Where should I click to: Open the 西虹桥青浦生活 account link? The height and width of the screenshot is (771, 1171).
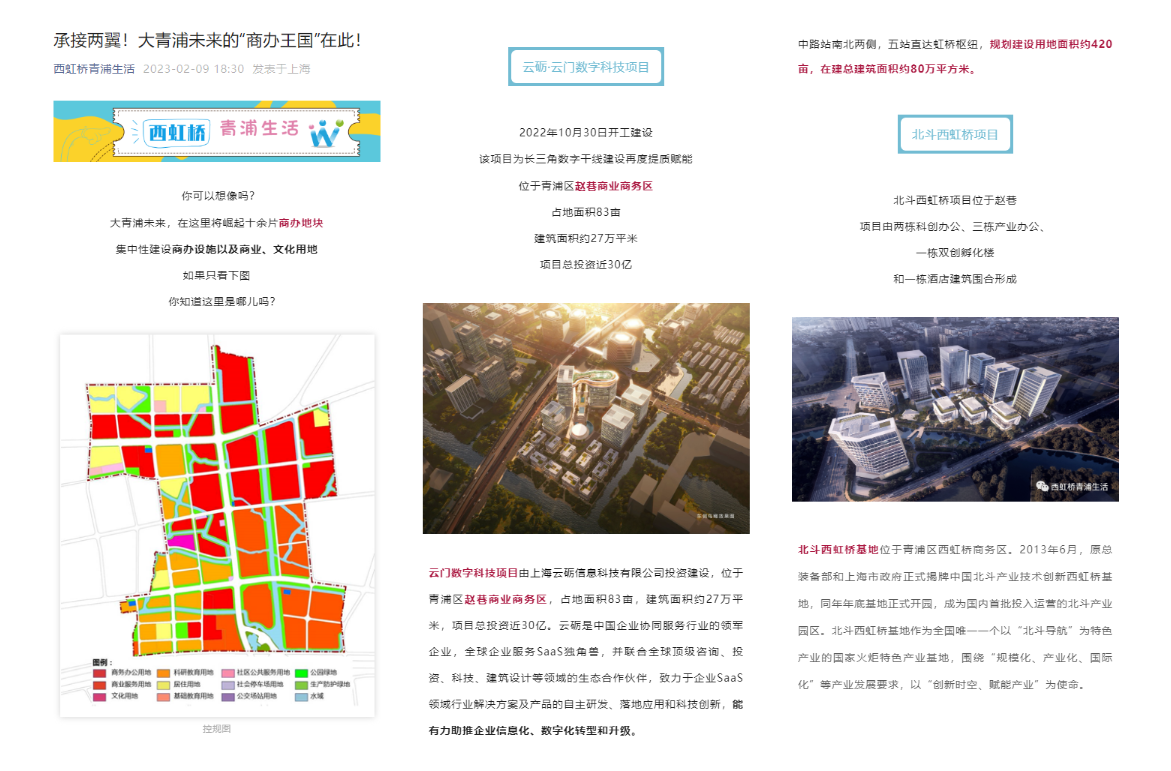coord(94,69)
